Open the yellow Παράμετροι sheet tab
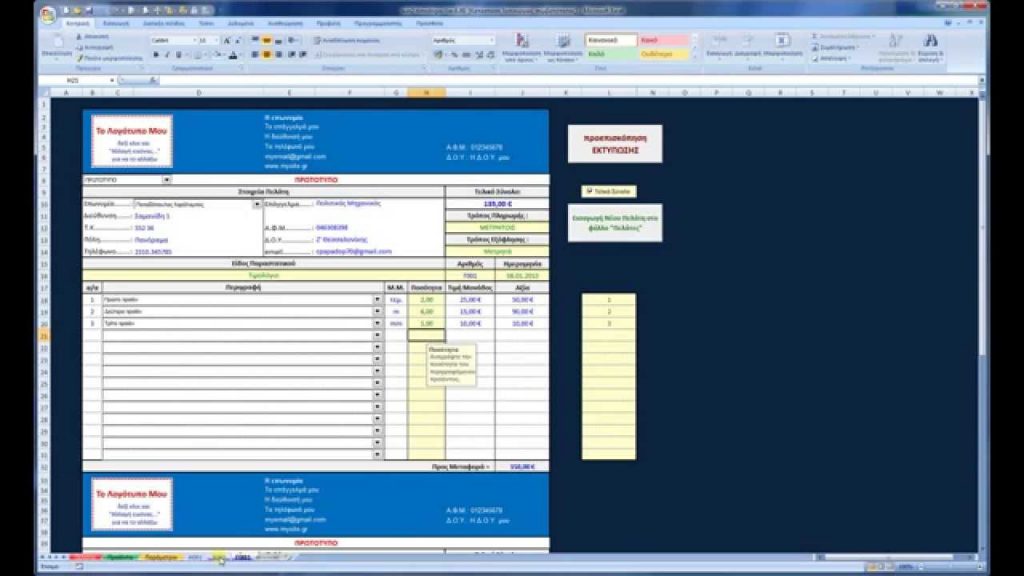The image size is (1024, 576). tap(160, 556)
